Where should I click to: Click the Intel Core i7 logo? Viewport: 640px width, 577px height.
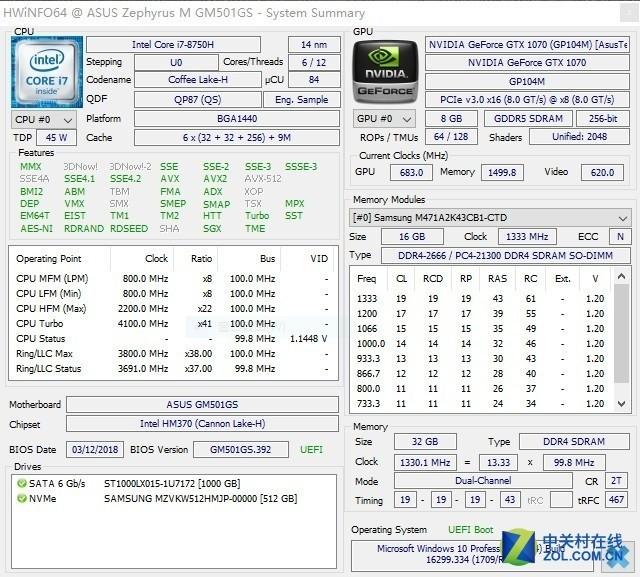click(x=47, y=72)
